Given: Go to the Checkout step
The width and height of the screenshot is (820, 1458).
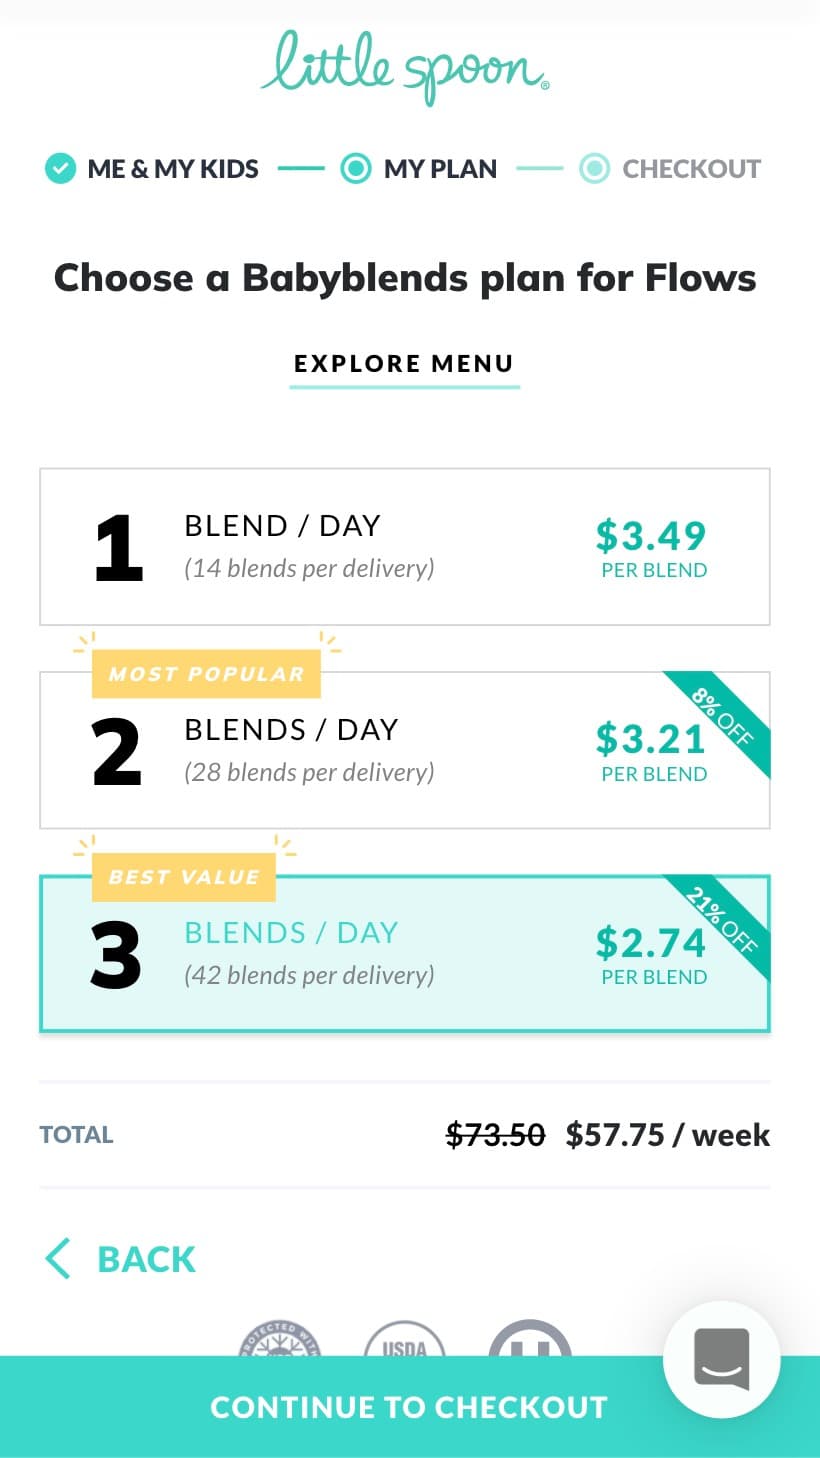Looking at the screenshot, I should click(x=670, y=169).
